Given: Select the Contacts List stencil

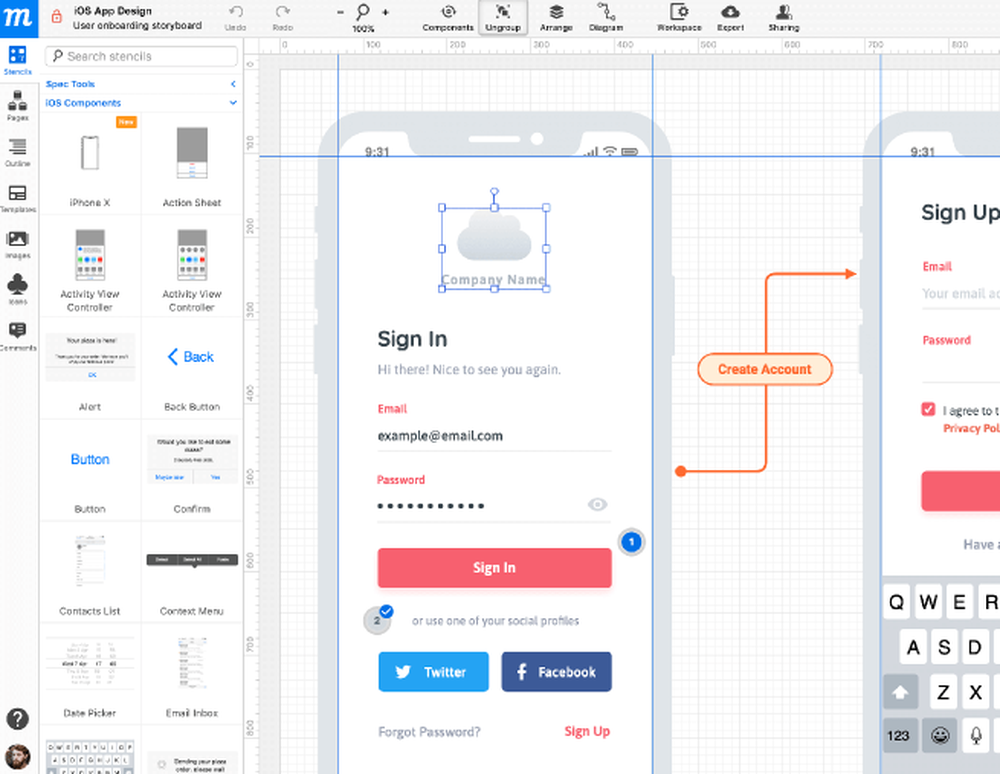Looking at the screenshot, I should (90, 573).
